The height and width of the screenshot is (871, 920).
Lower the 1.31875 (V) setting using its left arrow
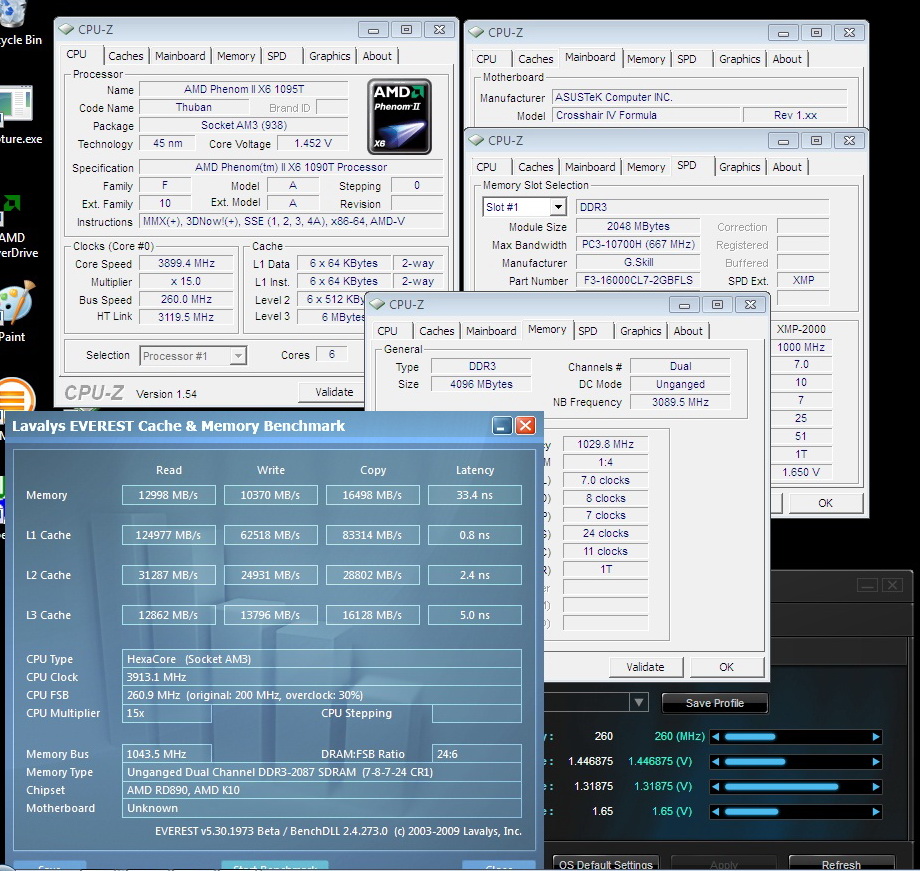pos(715,786)
